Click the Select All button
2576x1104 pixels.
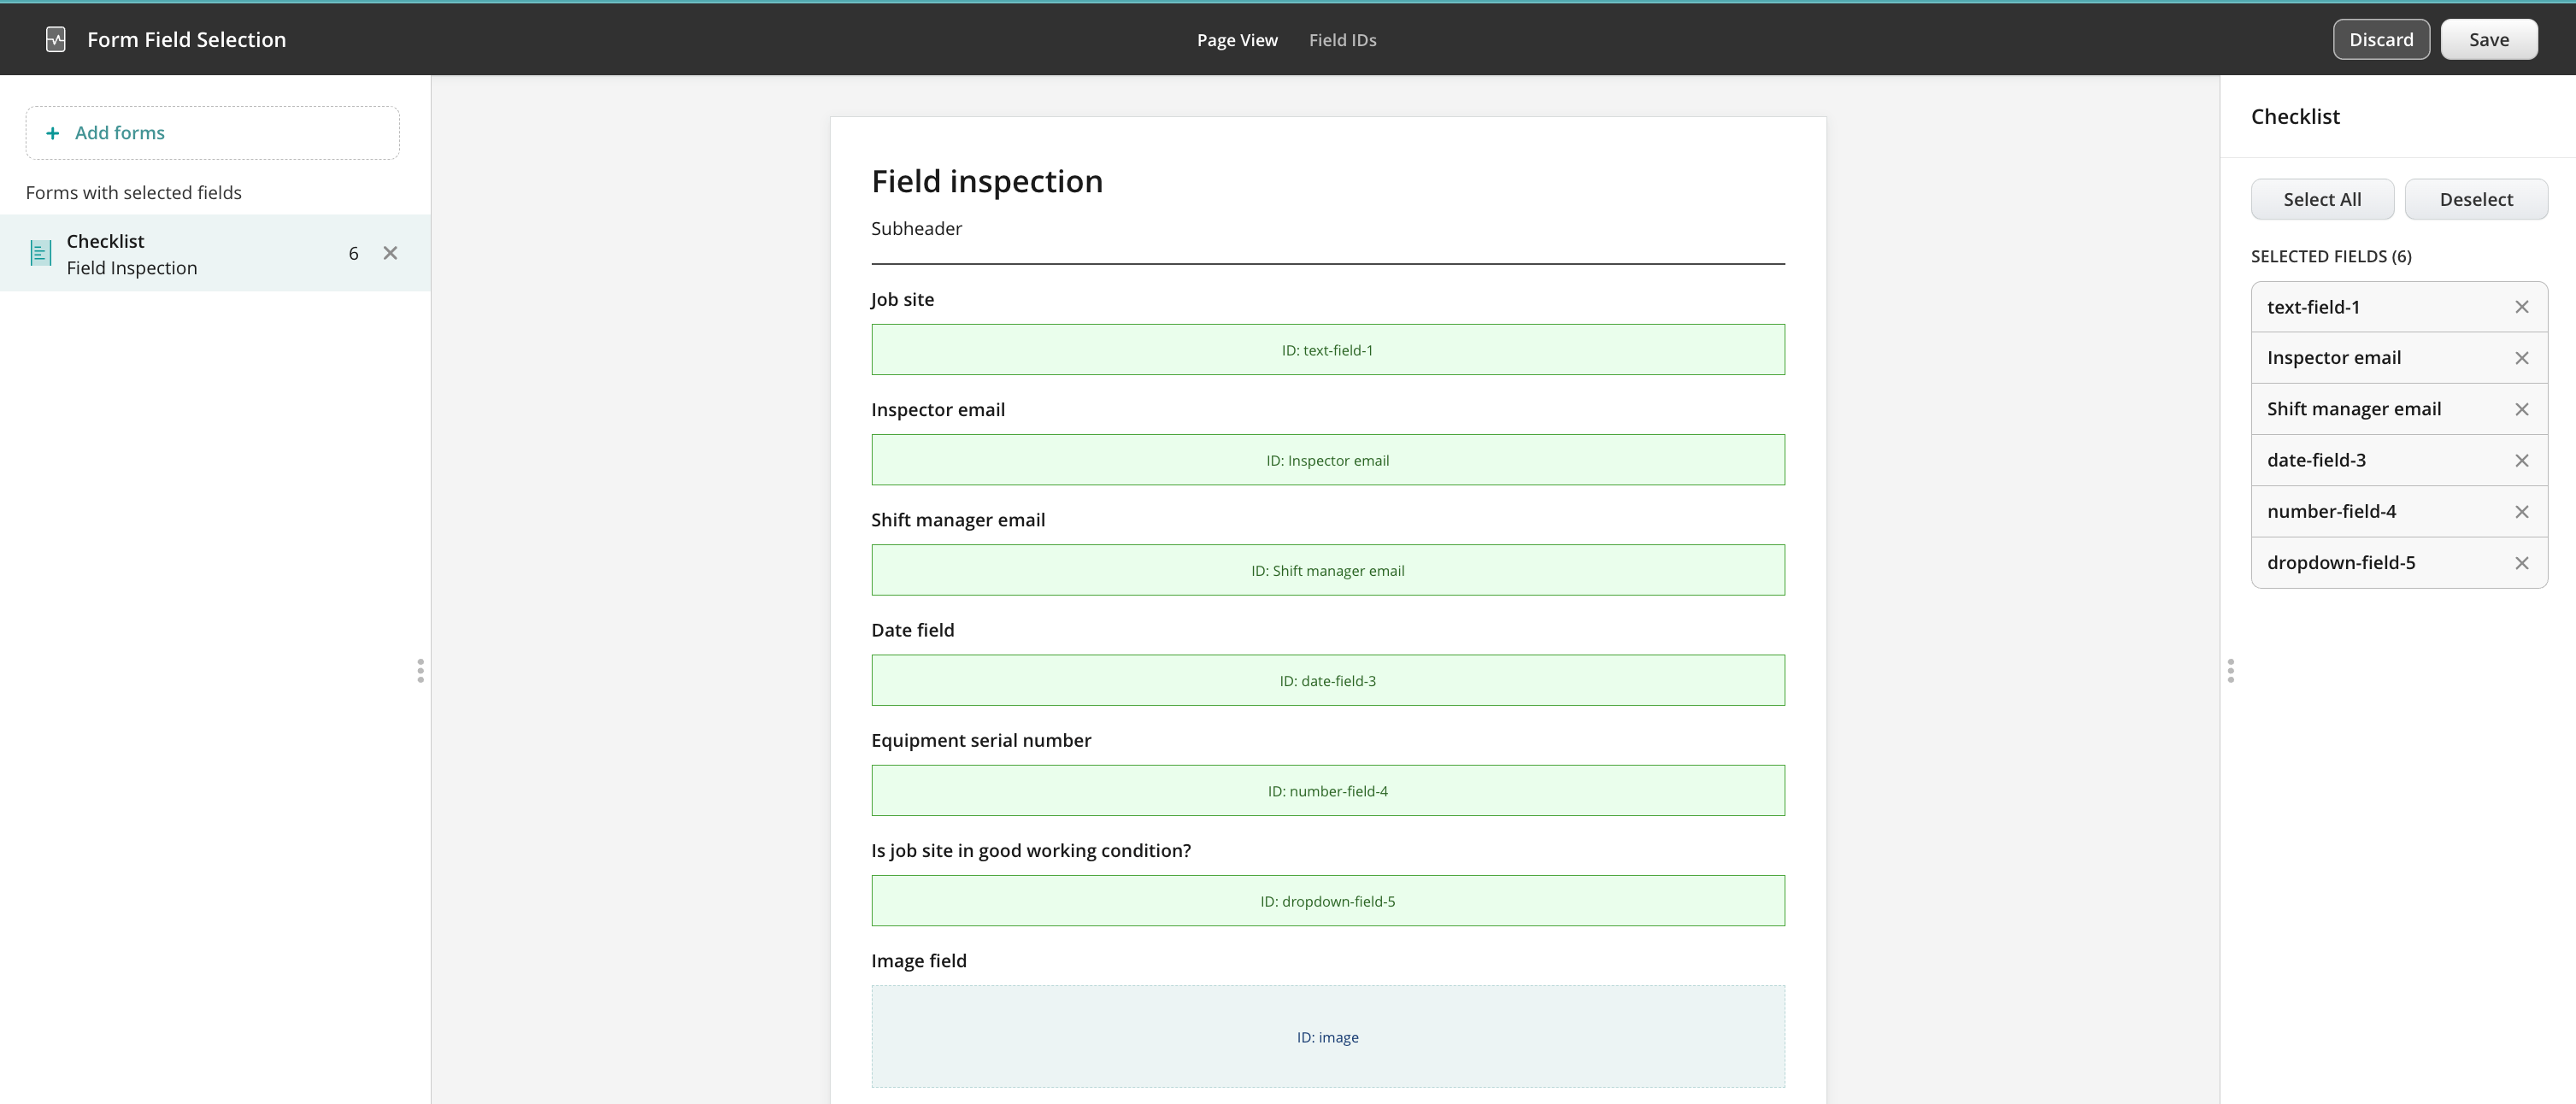[2321, 199]
